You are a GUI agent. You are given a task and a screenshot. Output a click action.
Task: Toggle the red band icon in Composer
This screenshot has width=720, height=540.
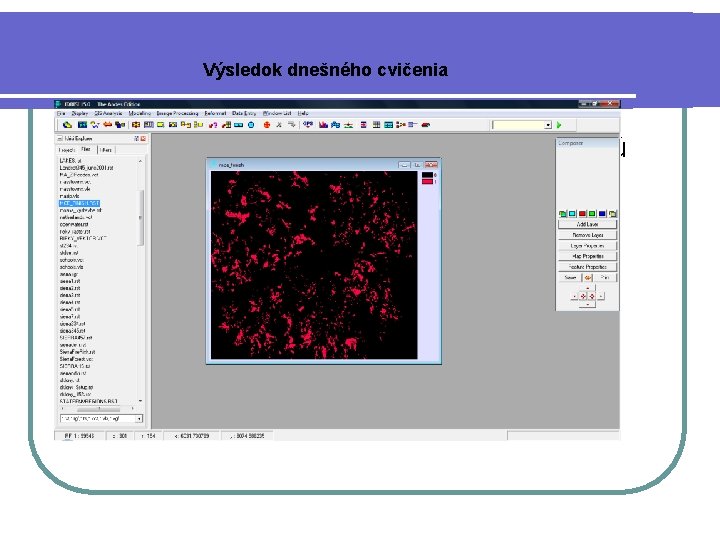[x=582, y=214]
